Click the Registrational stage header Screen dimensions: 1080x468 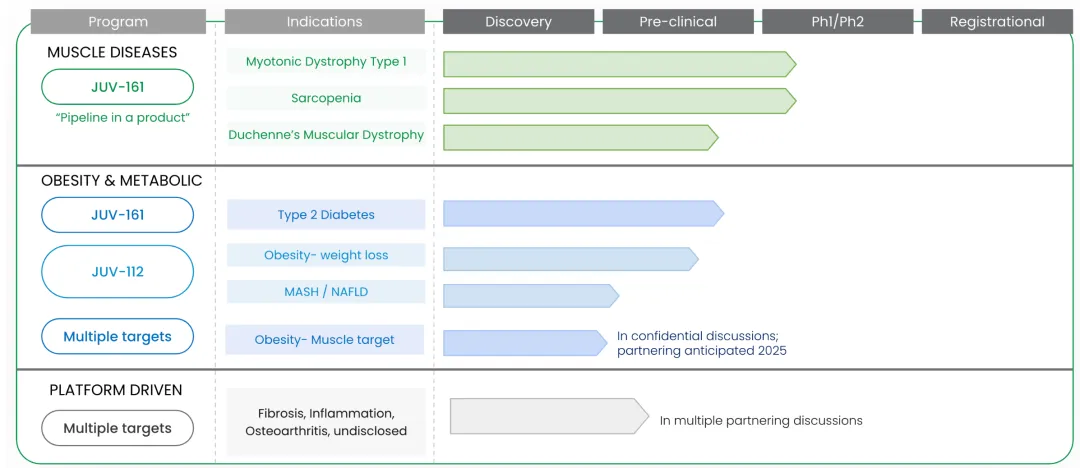[x=997, y=22]
